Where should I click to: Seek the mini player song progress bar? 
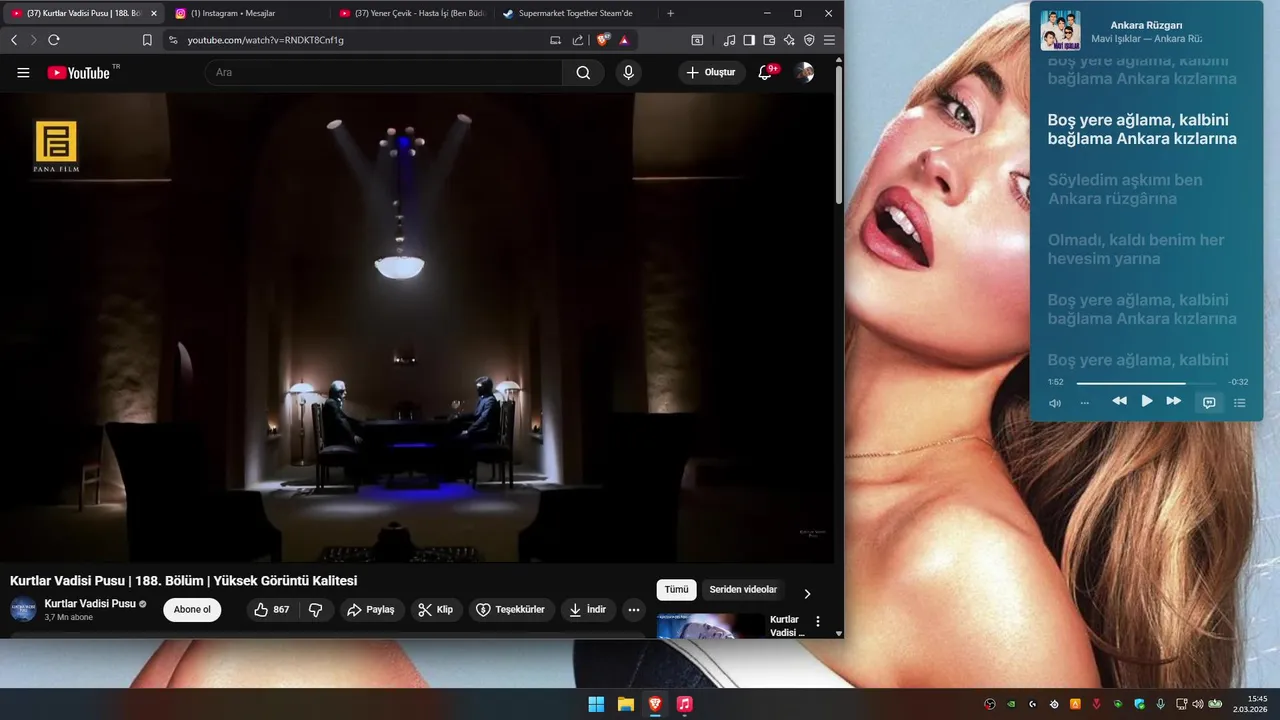1146,383
